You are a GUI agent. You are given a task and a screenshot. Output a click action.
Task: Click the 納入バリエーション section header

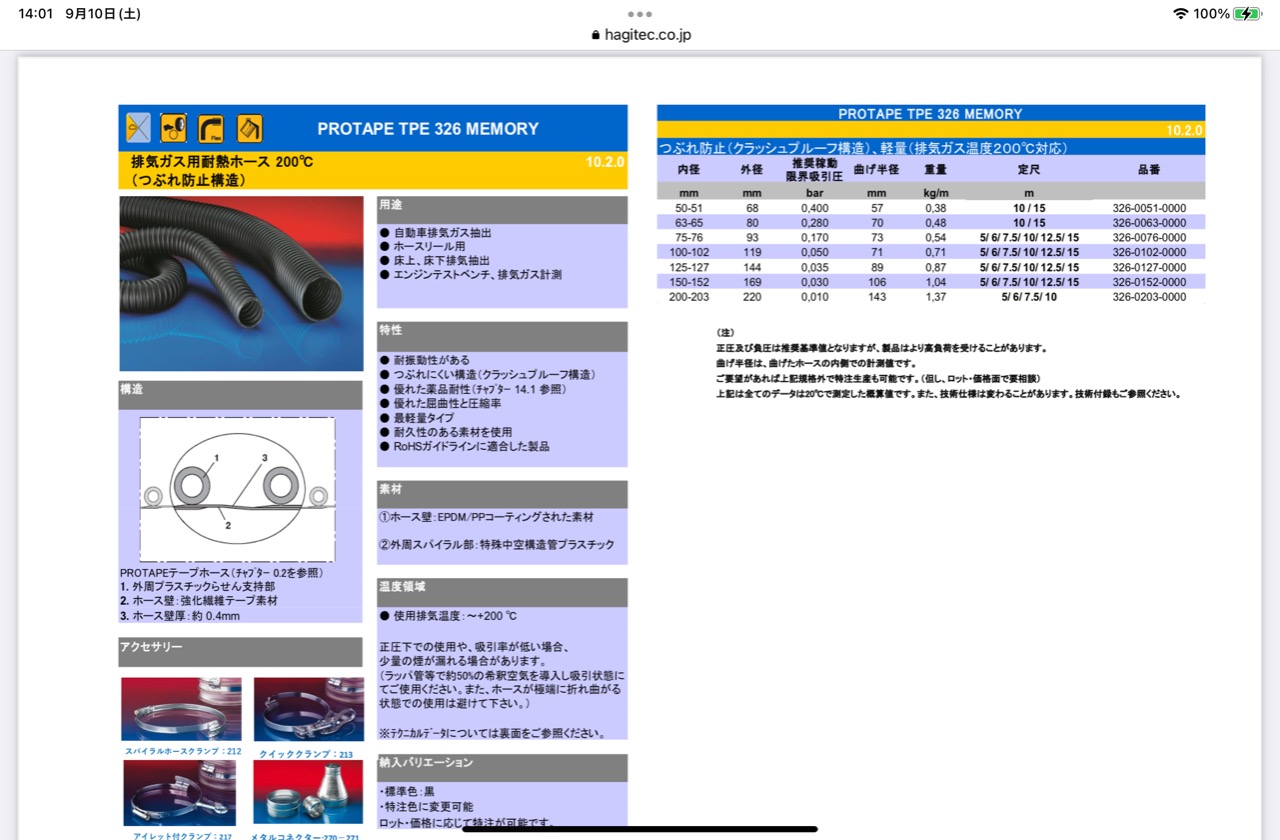[502, 767]
